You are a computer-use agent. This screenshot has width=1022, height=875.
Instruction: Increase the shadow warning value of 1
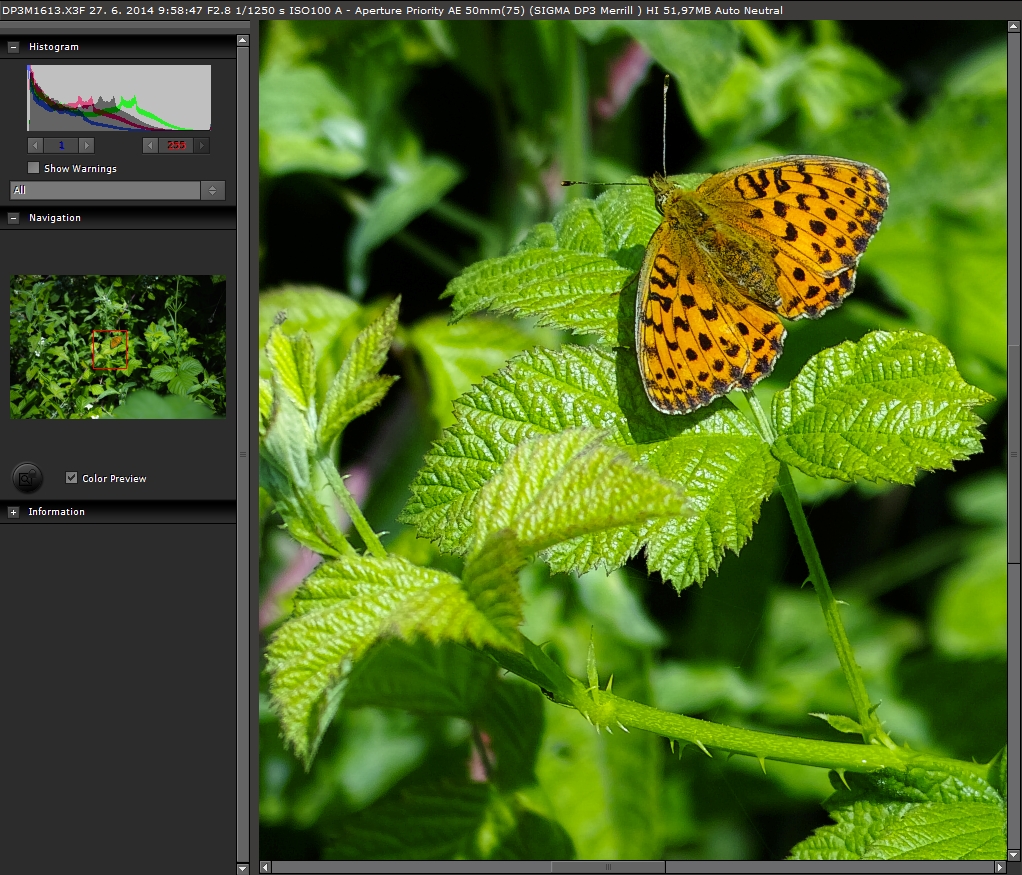[86, 145]
